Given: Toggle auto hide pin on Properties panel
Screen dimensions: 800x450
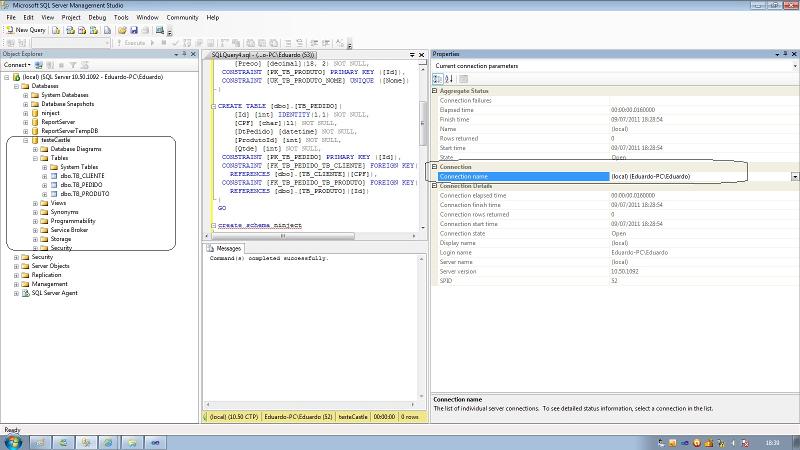Looking at the screenshot, I should click(785, 54).
